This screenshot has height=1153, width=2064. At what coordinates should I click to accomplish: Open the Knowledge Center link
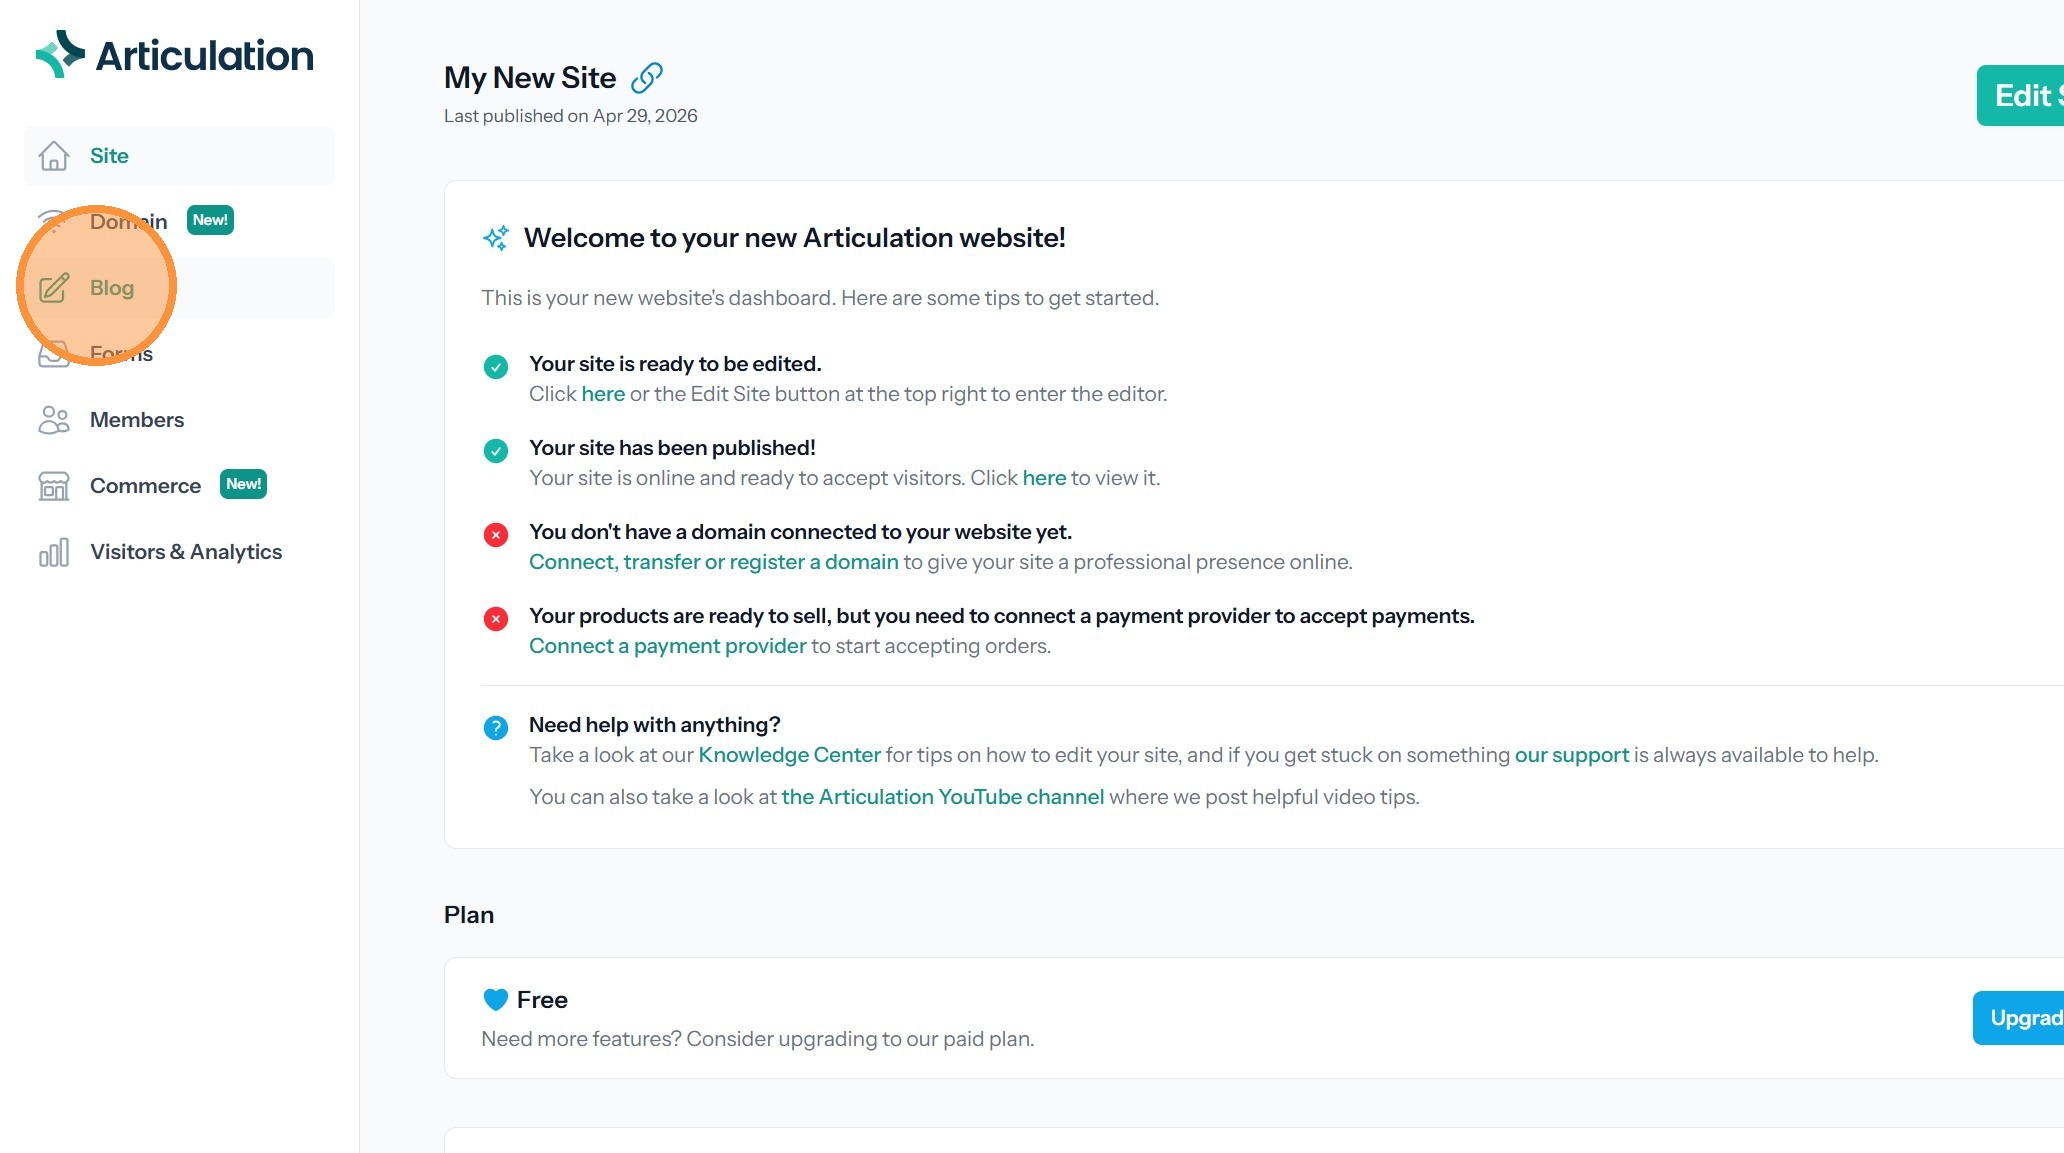point(789,755)
